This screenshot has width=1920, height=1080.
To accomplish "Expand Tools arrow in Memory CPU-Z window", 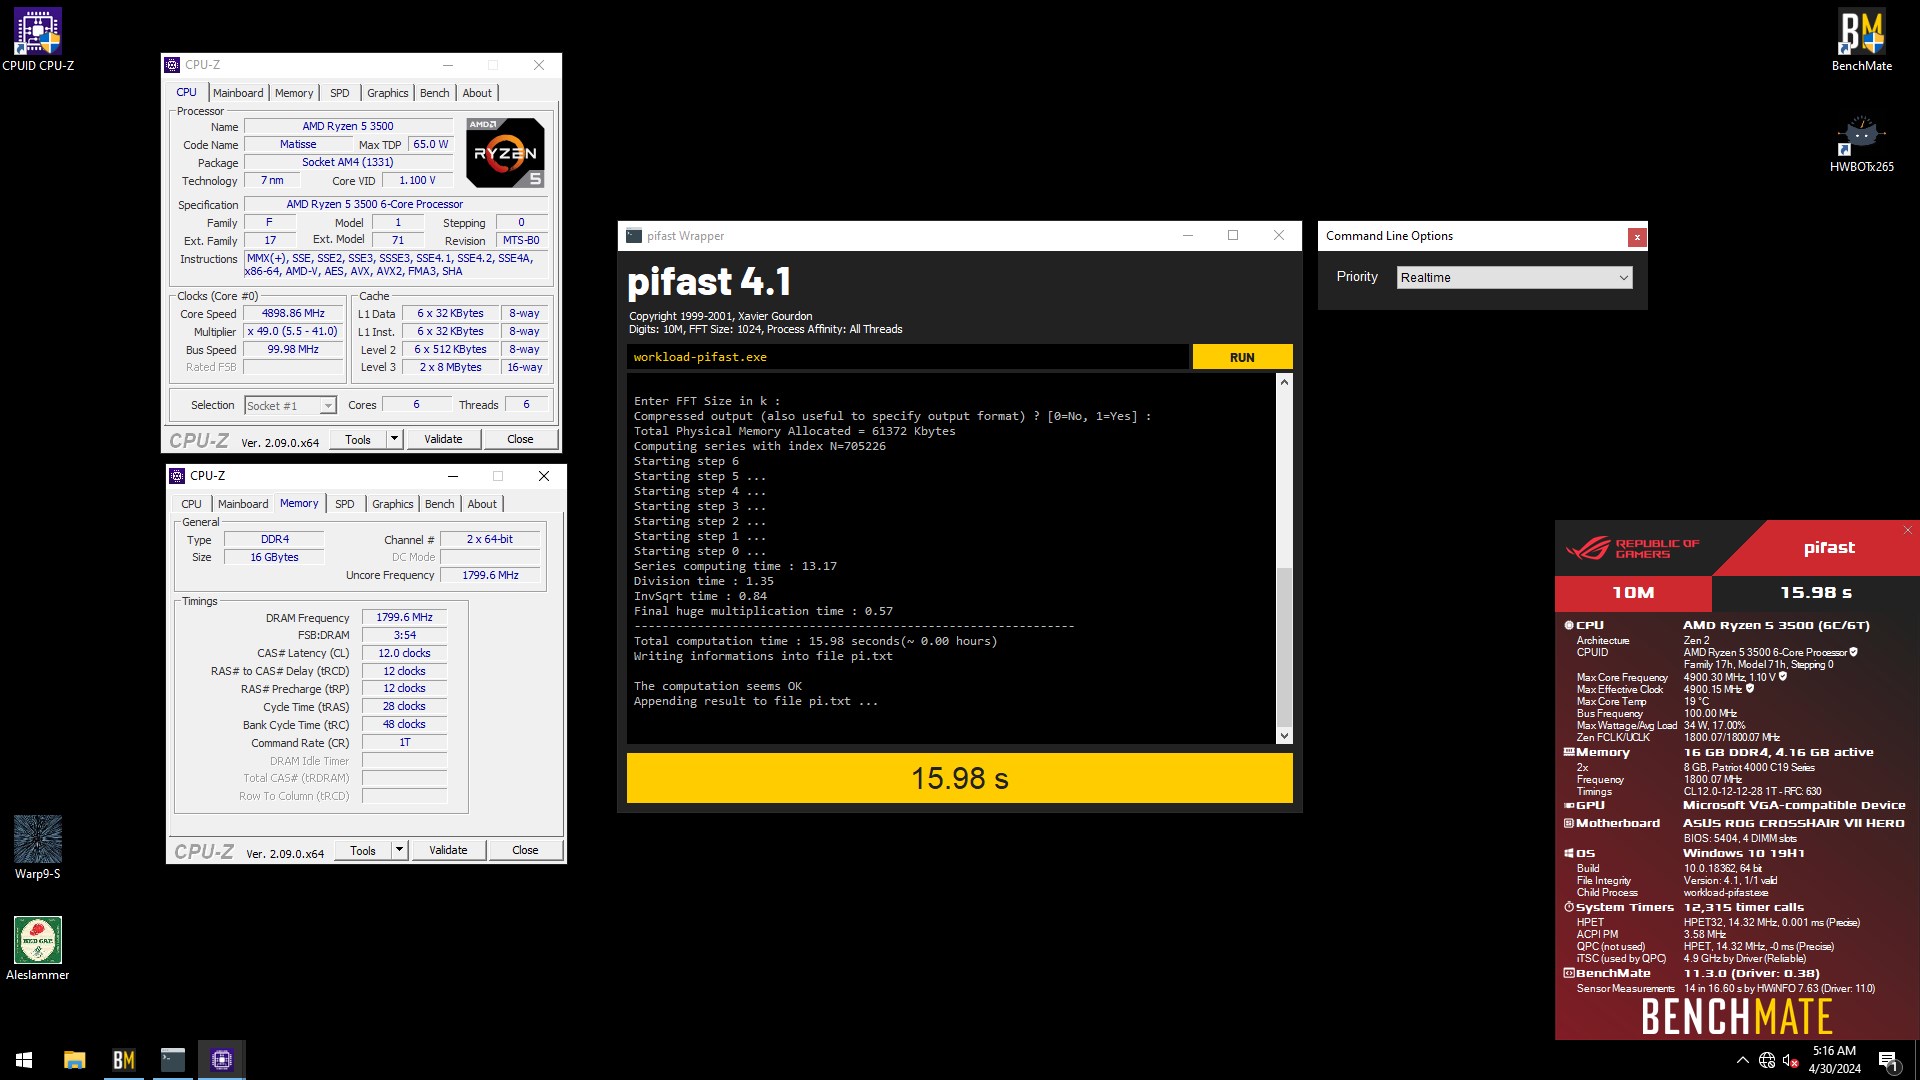I will click(399, 850).
